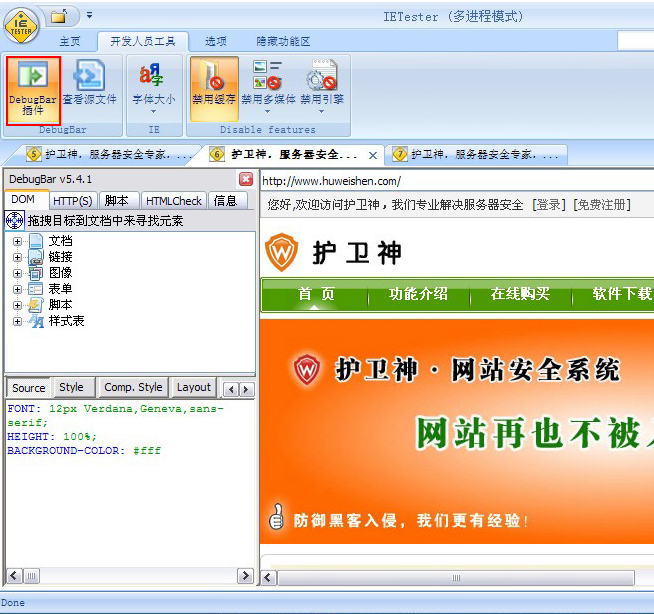Expand the 文档 tree node
This screenshot has height=614, width=654.
pyautogui.click(x=17, y=242)
